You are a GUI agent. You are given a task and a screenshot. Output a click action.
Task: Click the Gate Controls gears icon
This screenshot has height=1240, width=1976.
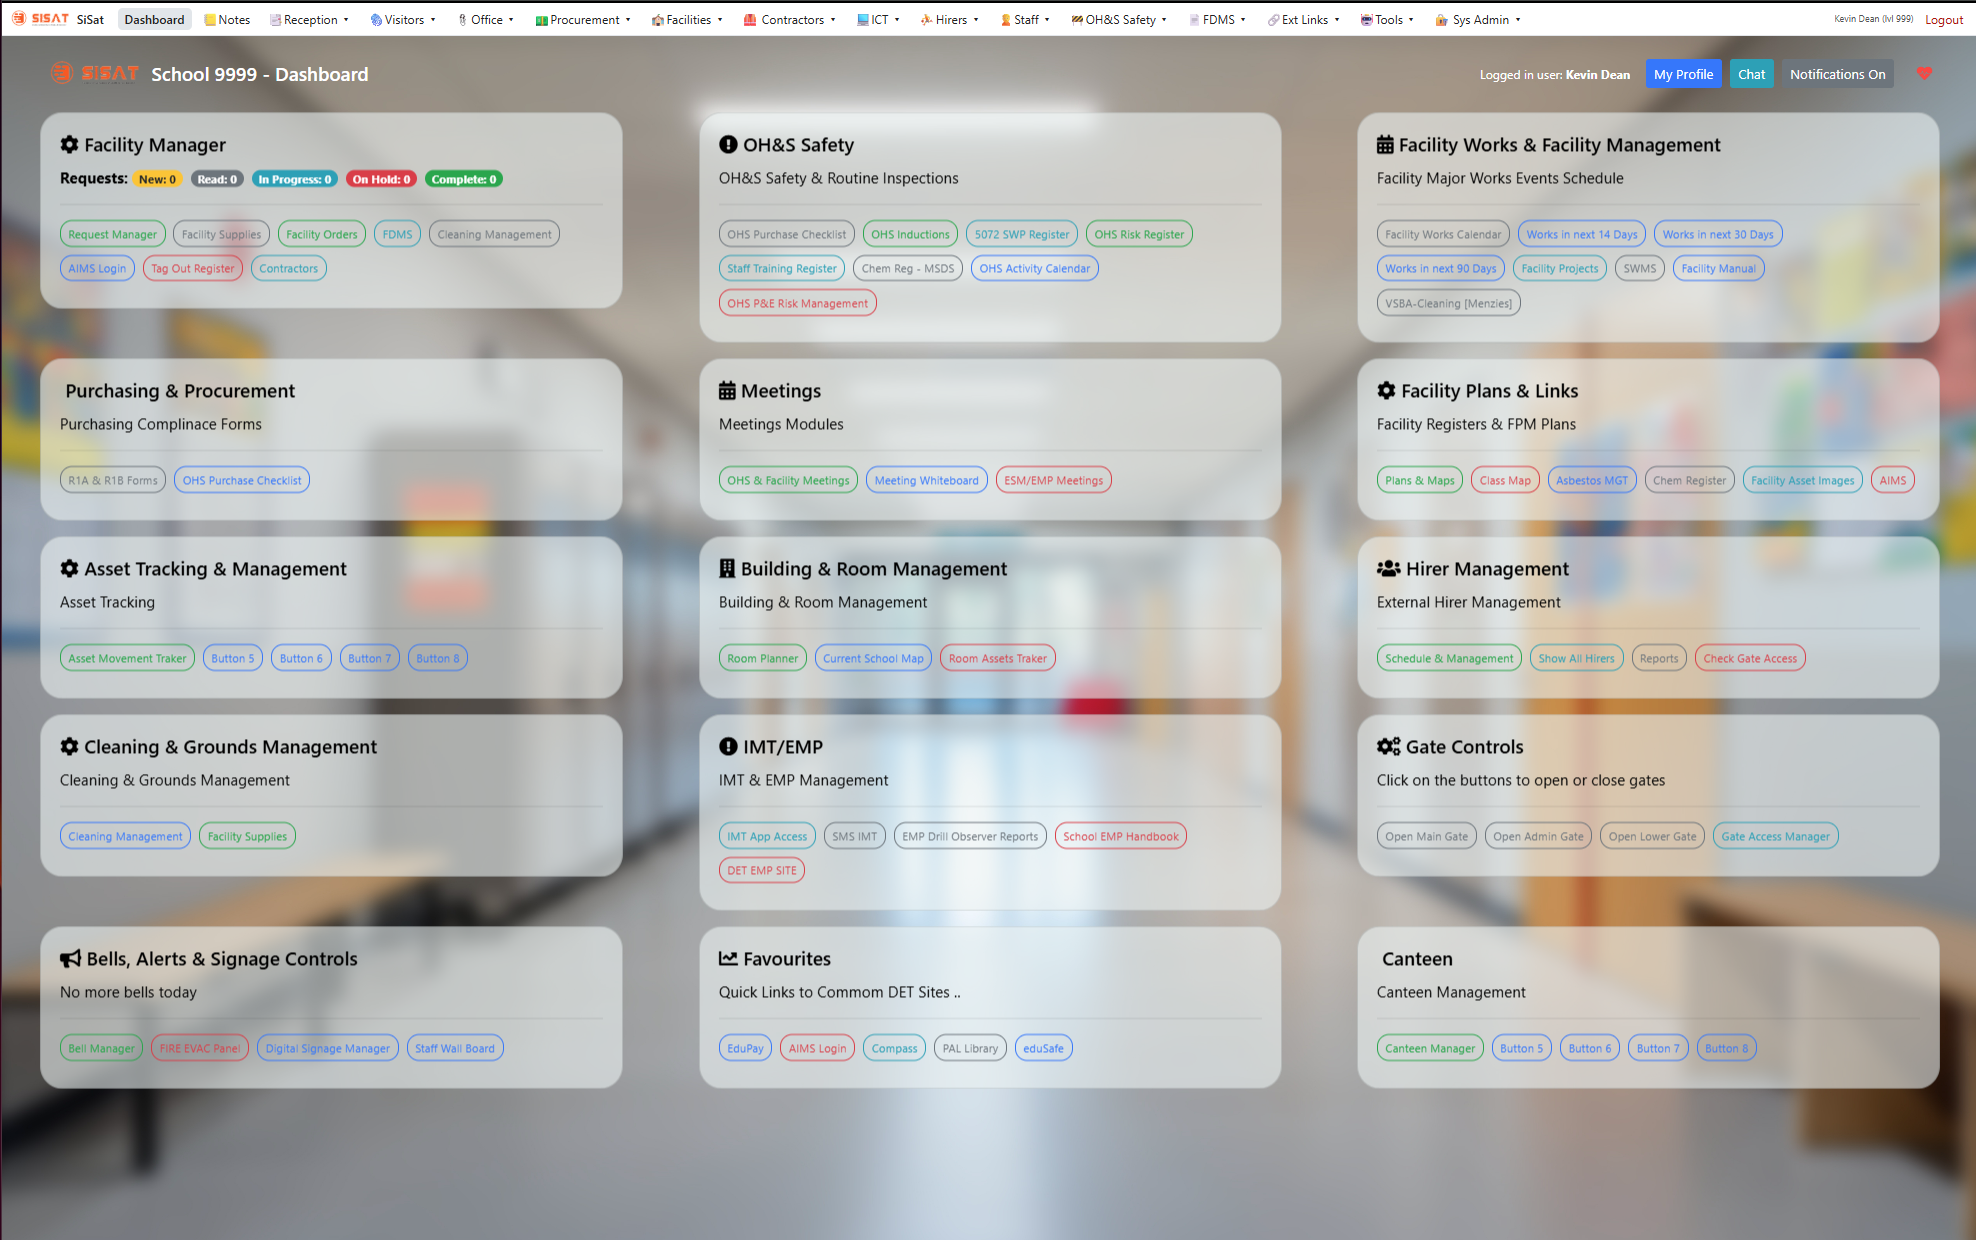[x=1388, y=747]
